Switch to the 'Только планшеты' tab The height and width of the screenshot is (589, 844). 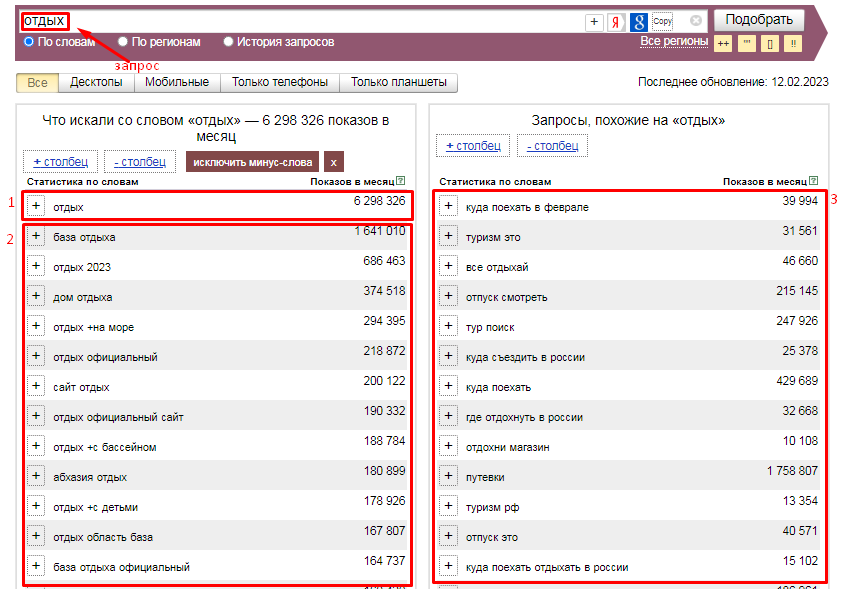pyautogui.click(x=398, y=83)
